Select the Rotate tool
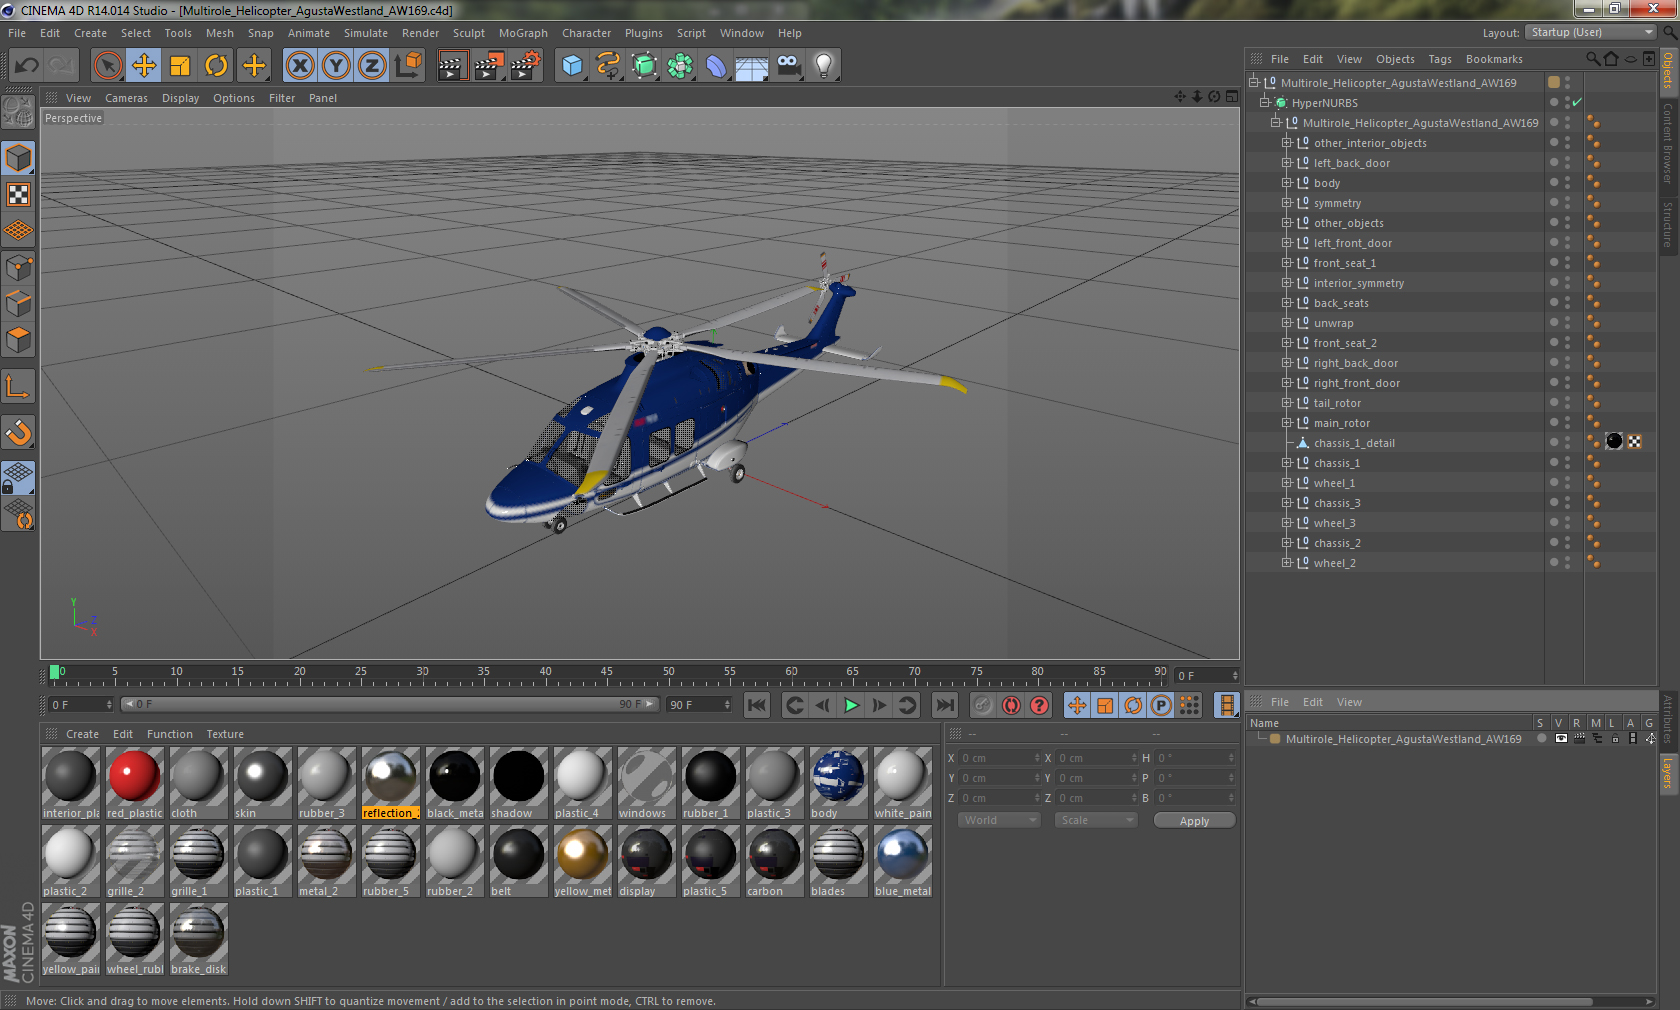Image resolution: width=1680 pixels, height=1010 pixels. click(216, 66)
